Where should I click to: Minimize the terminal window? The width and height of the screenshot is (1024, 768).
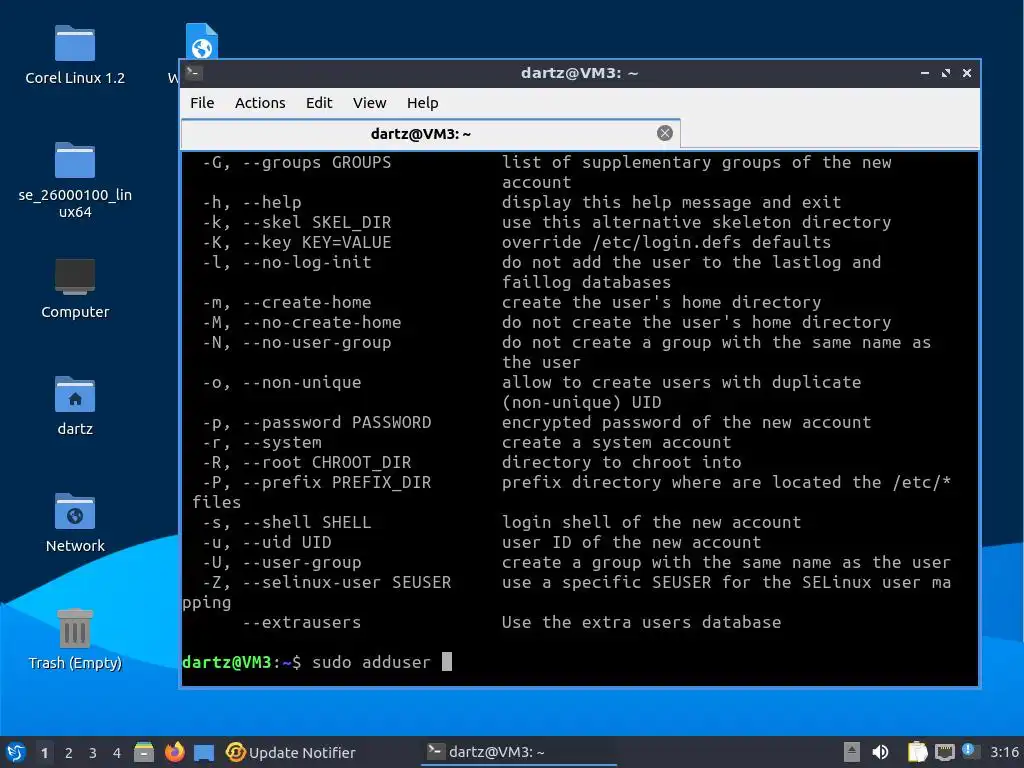[925, 73]
